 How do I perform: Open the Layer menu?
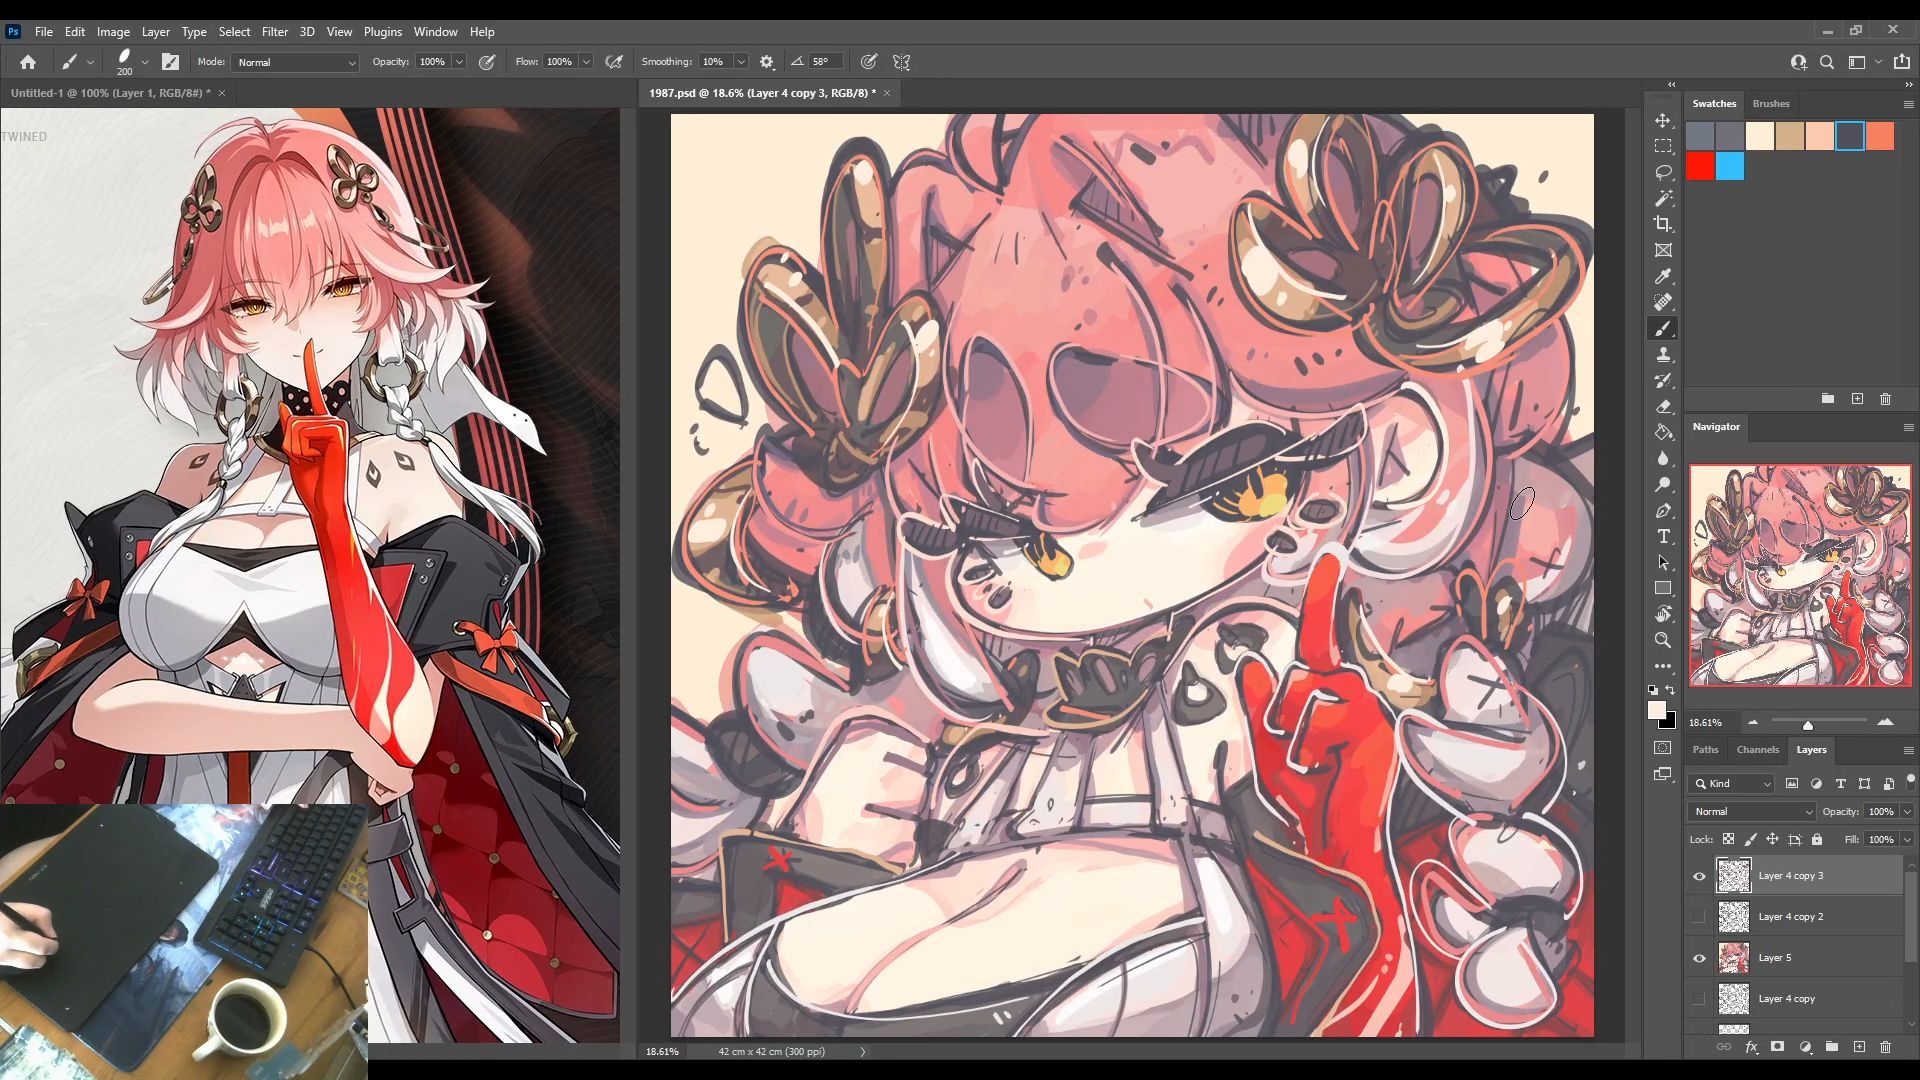coord(155,32)
